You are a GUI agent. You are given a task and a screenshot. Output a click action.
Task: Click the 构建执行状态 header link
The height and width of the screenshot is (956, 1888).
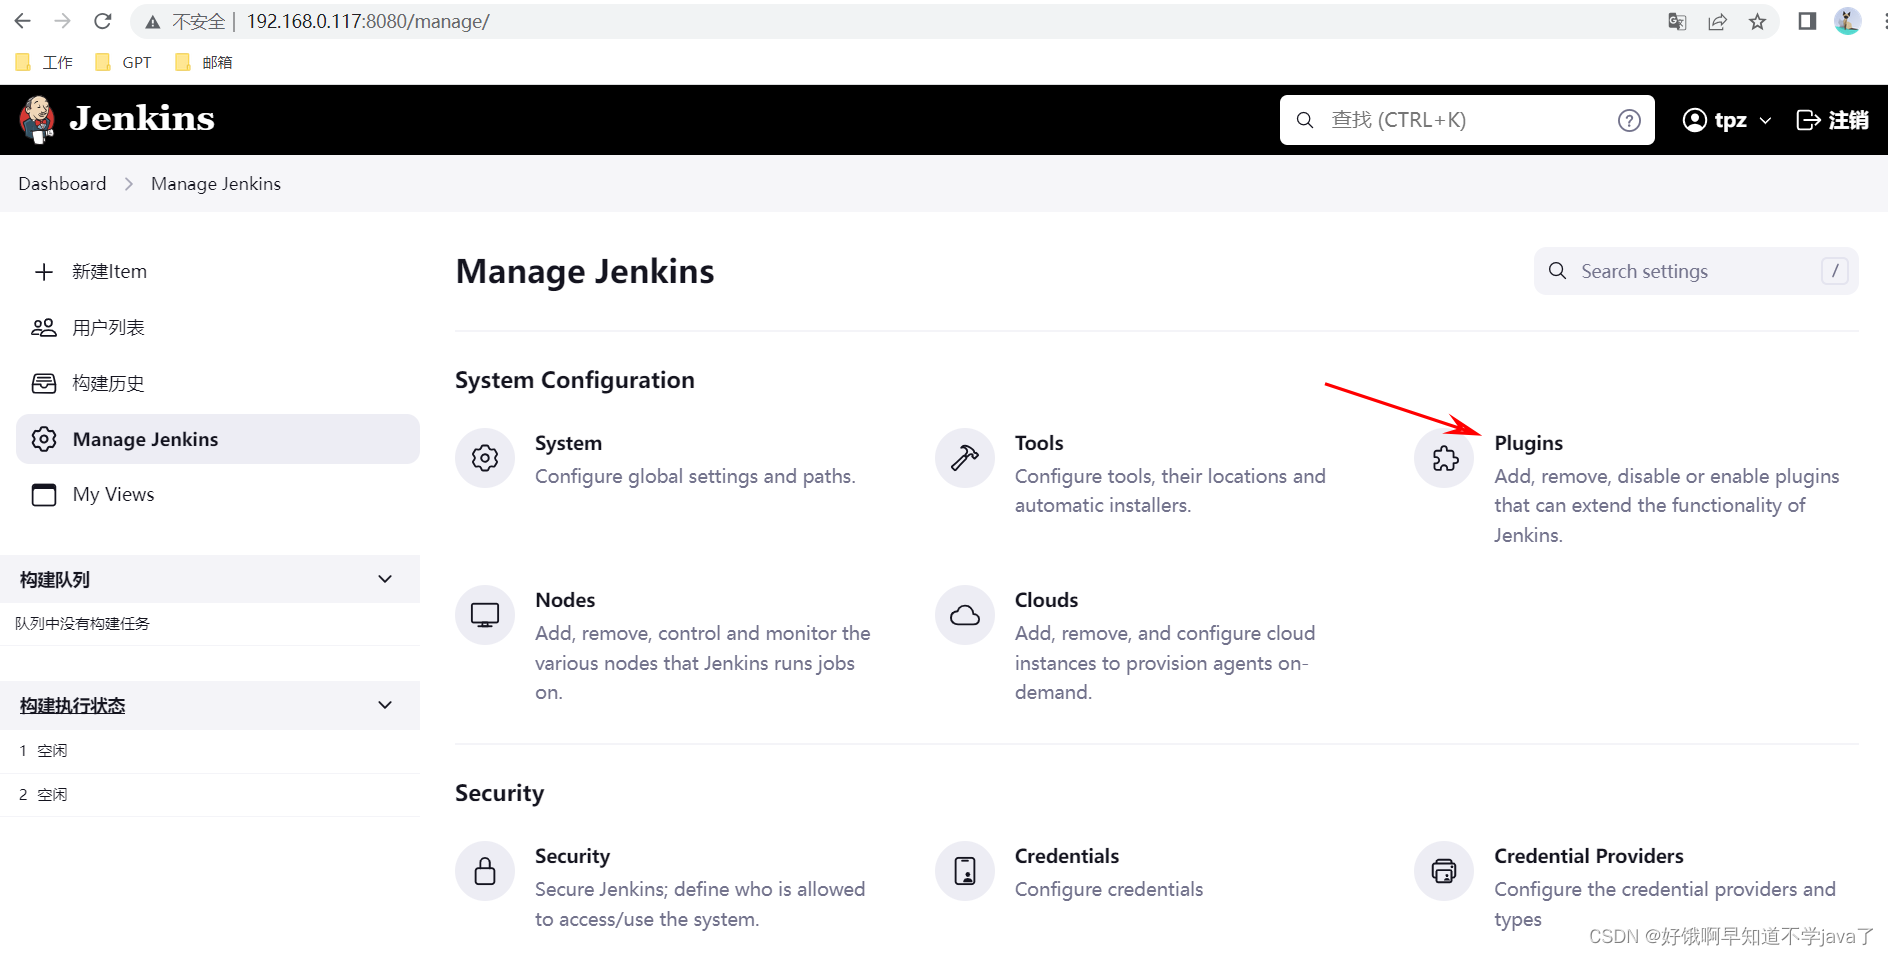coord(73,706)
